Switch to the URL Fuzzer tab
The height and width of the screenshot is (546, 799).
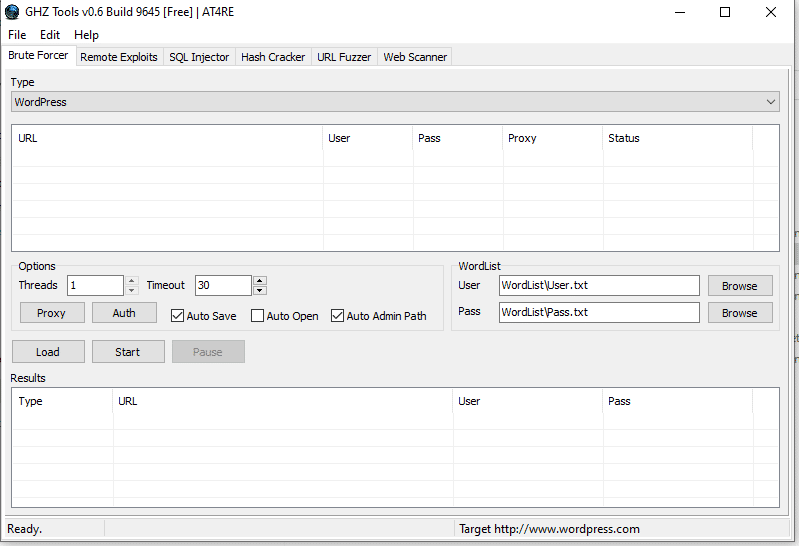pyautogui.click(x=344, y=57)
